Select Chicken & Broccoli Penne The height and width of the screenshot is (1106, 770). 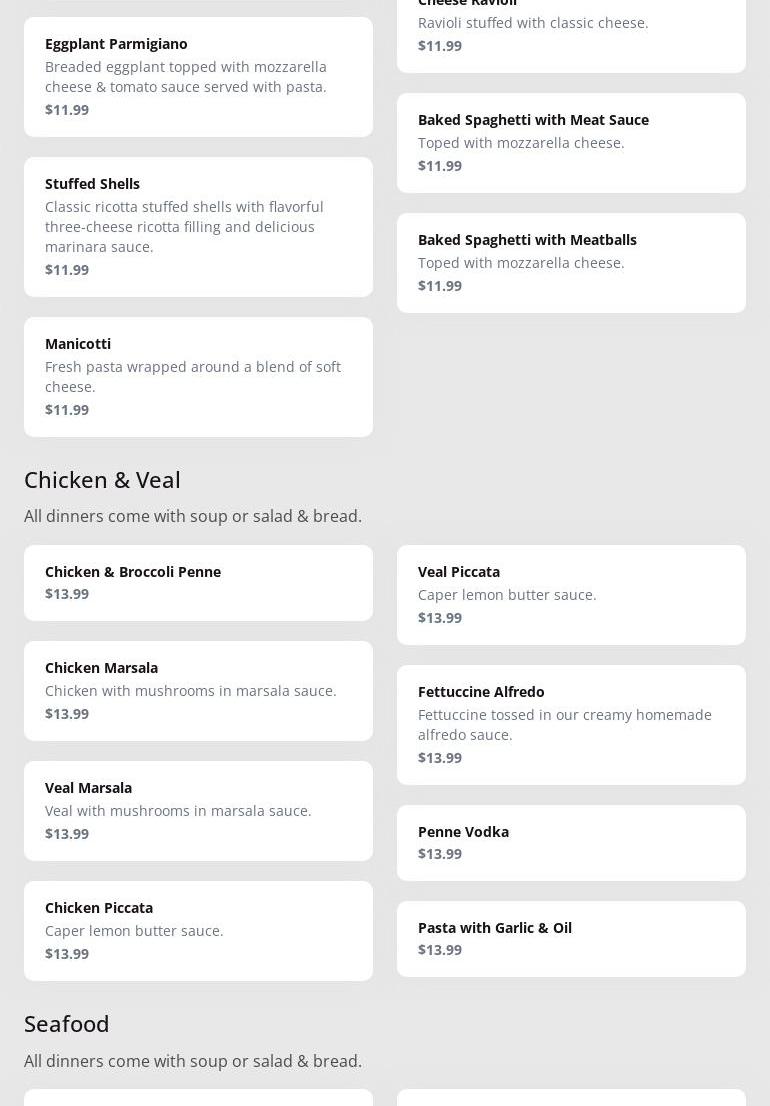[x=198, y=583]
